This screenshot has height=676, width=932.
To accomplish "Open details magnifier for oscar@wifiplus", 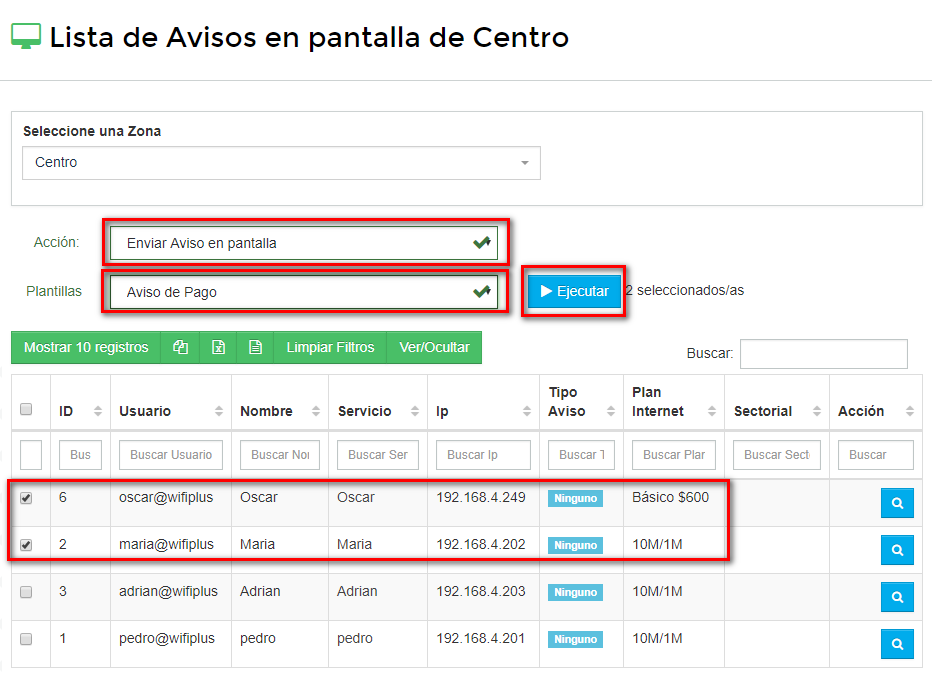I will [x=897, y=503].
